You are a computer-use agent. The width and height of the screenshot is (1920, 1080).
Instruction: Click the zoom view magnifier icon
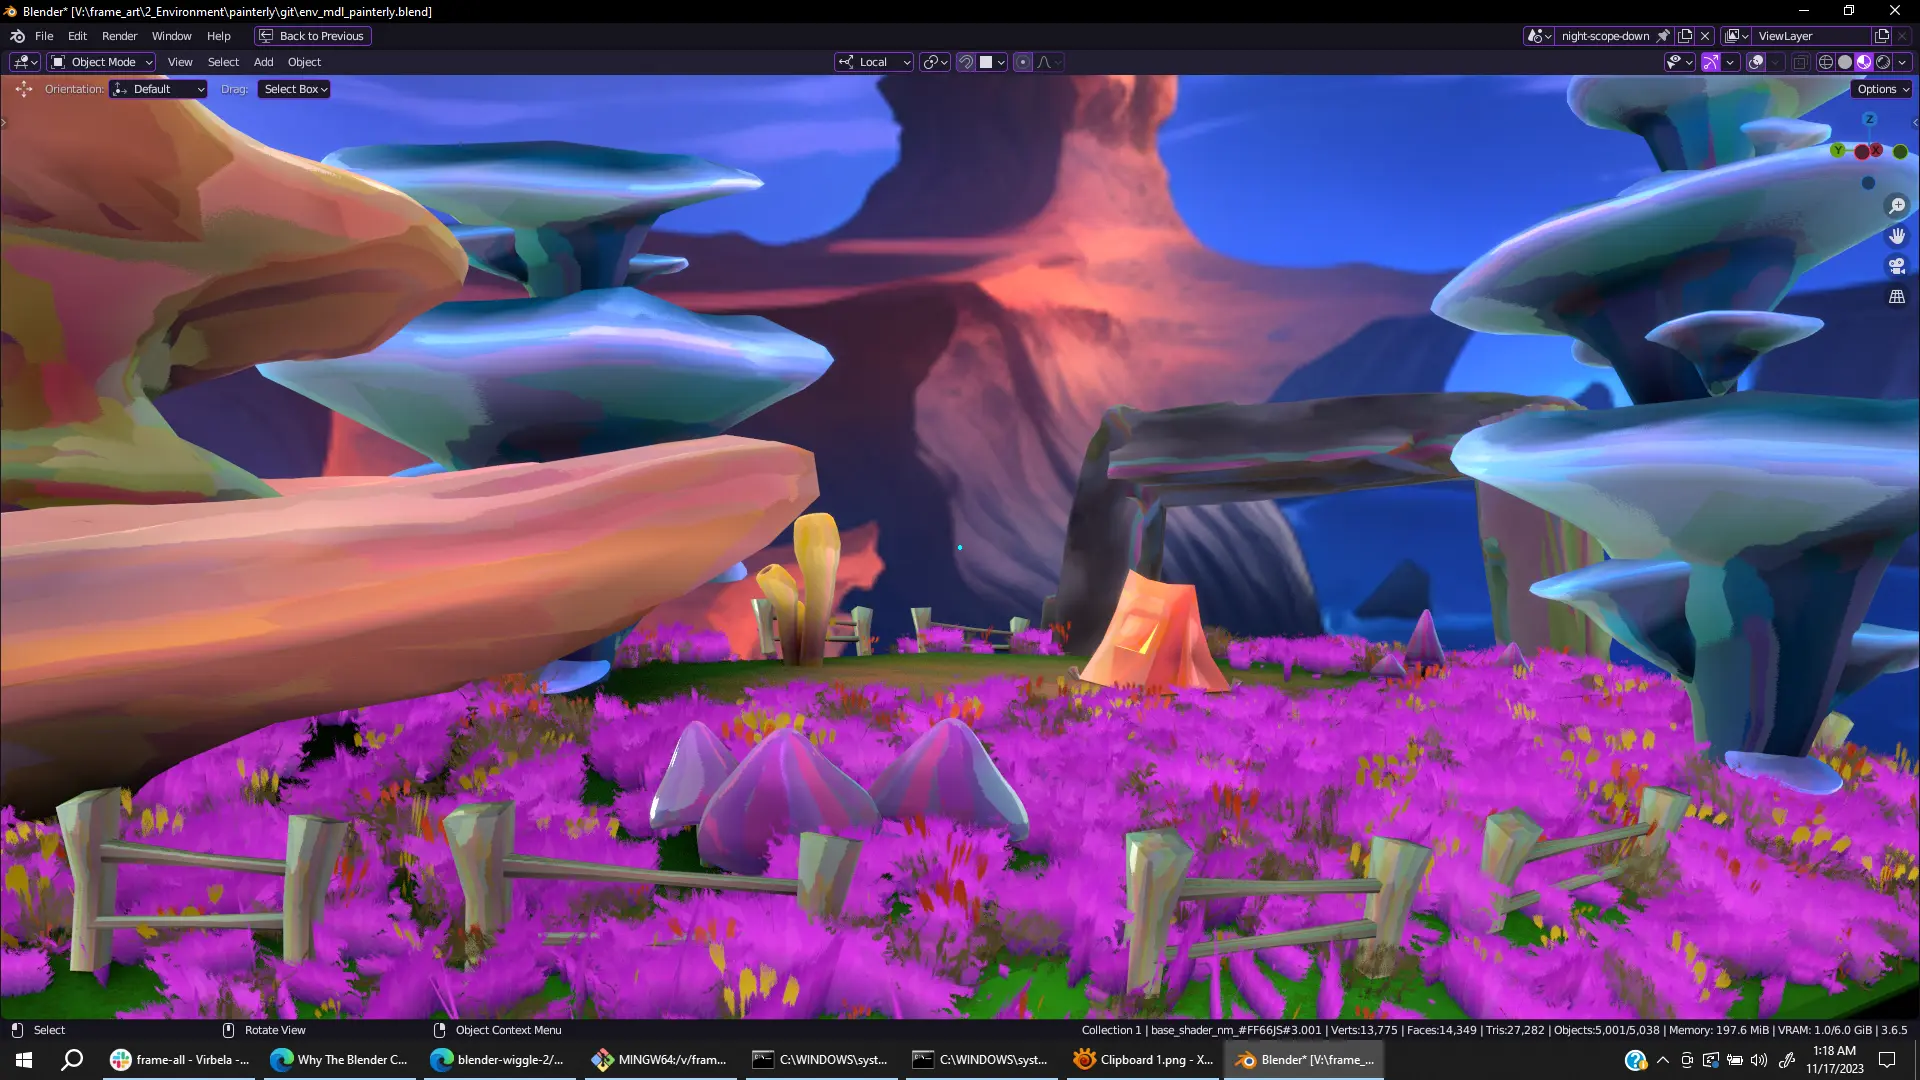tap(1897, 206)
